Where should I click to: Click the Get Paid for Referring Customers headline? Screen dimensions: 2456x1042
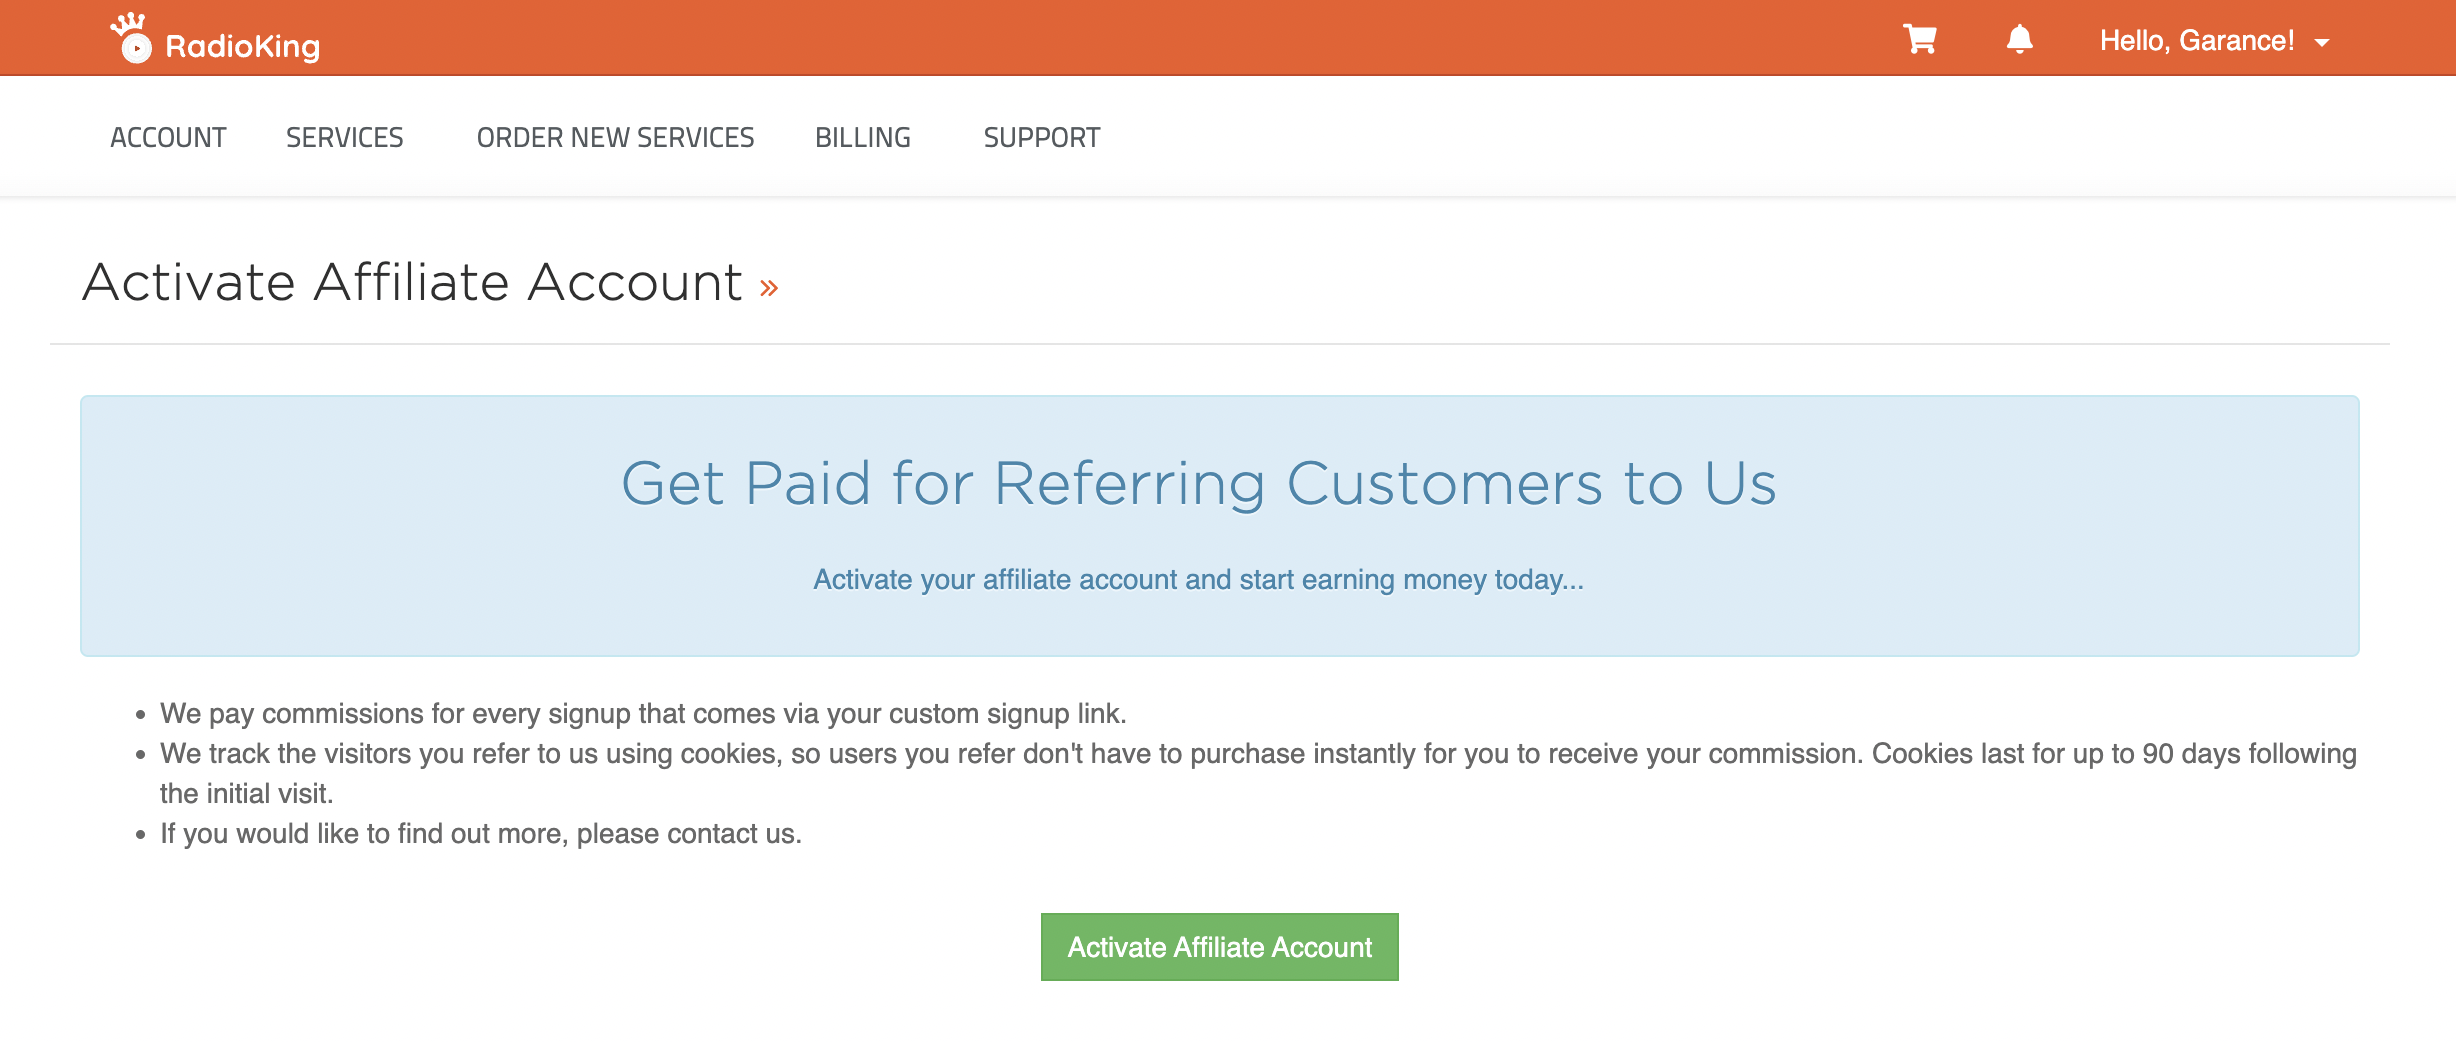pyautogui.click(x=1199, y=484)
